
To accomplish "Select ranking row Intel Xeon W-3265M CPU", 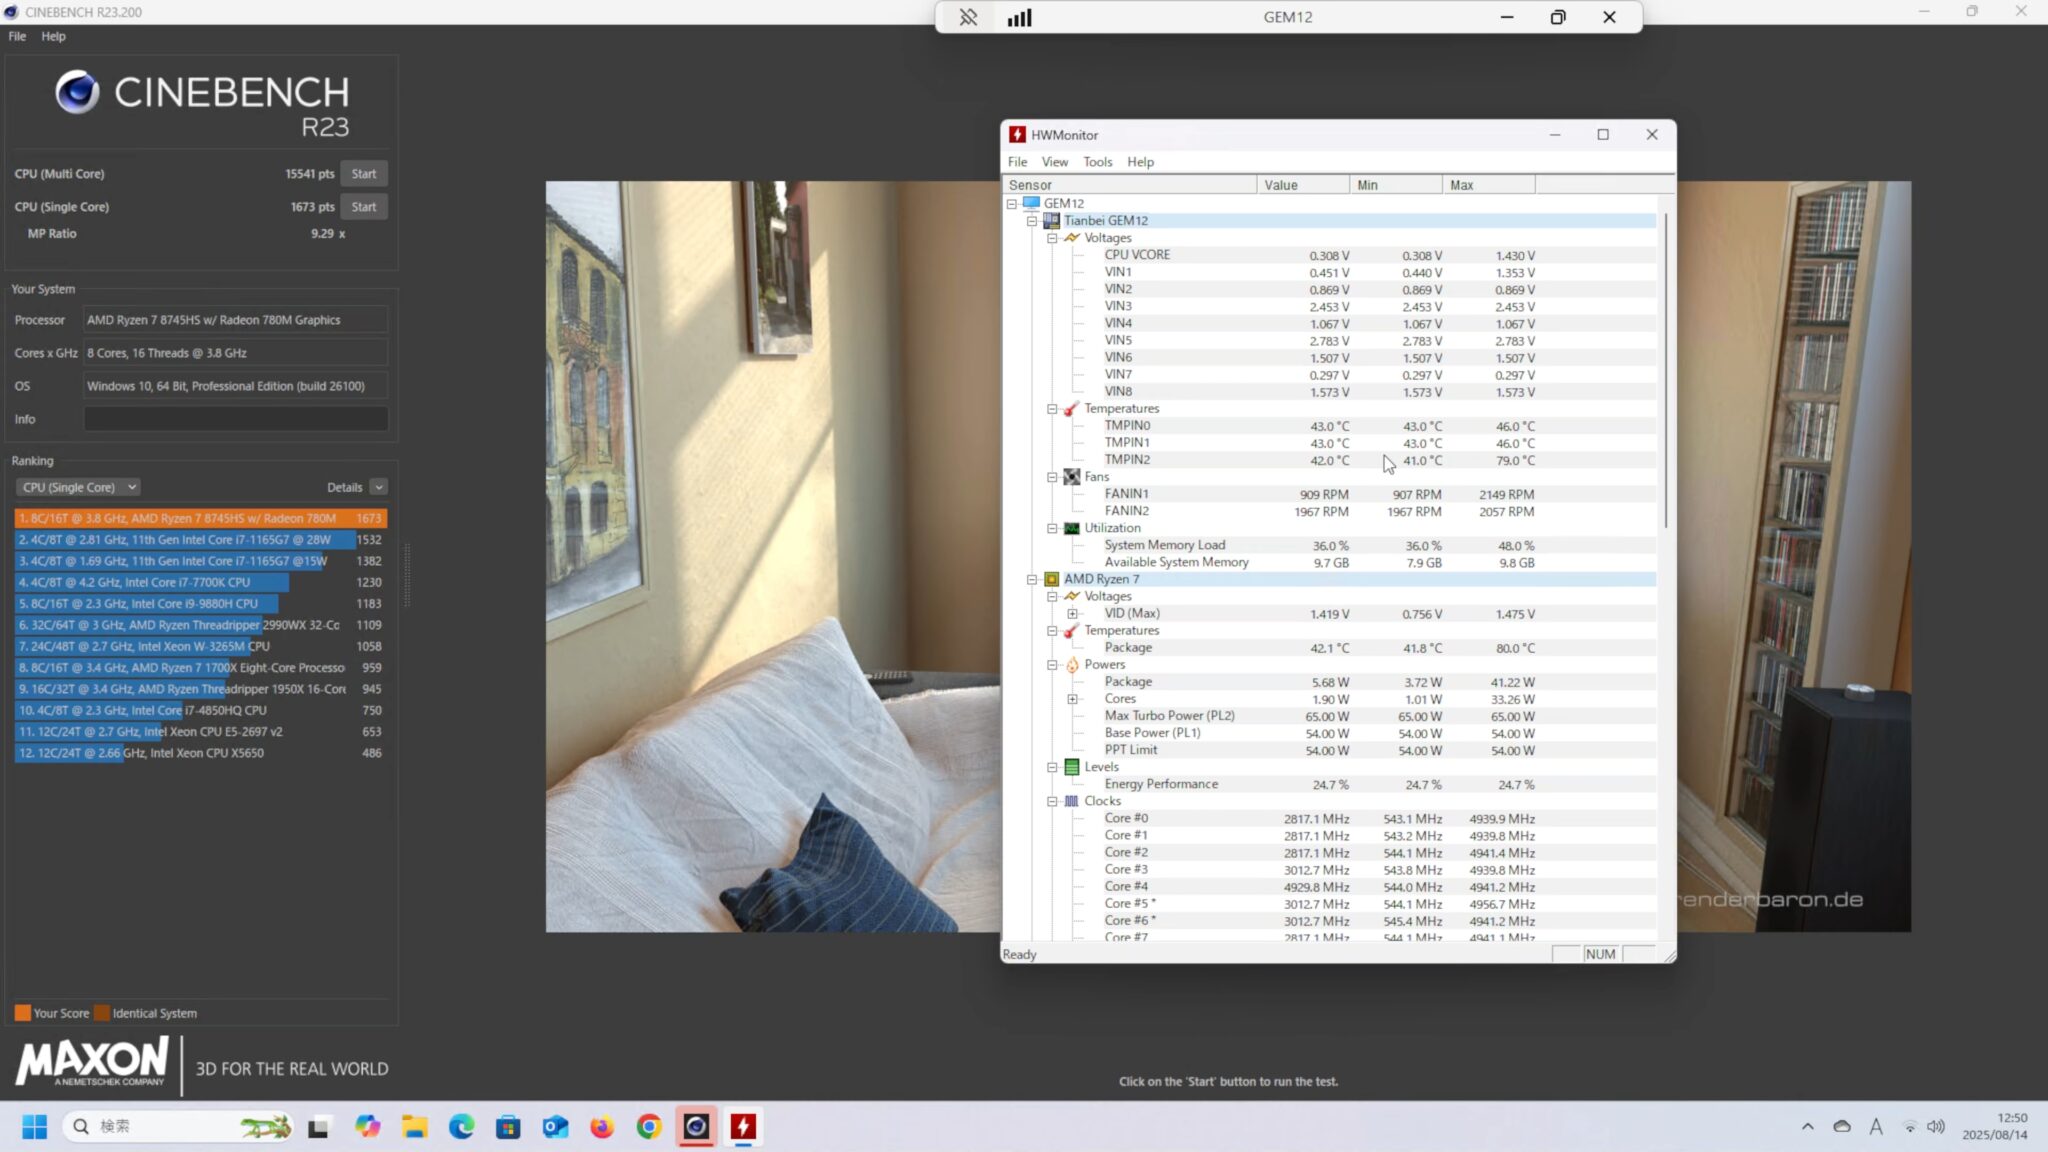I will click(200, 646).
